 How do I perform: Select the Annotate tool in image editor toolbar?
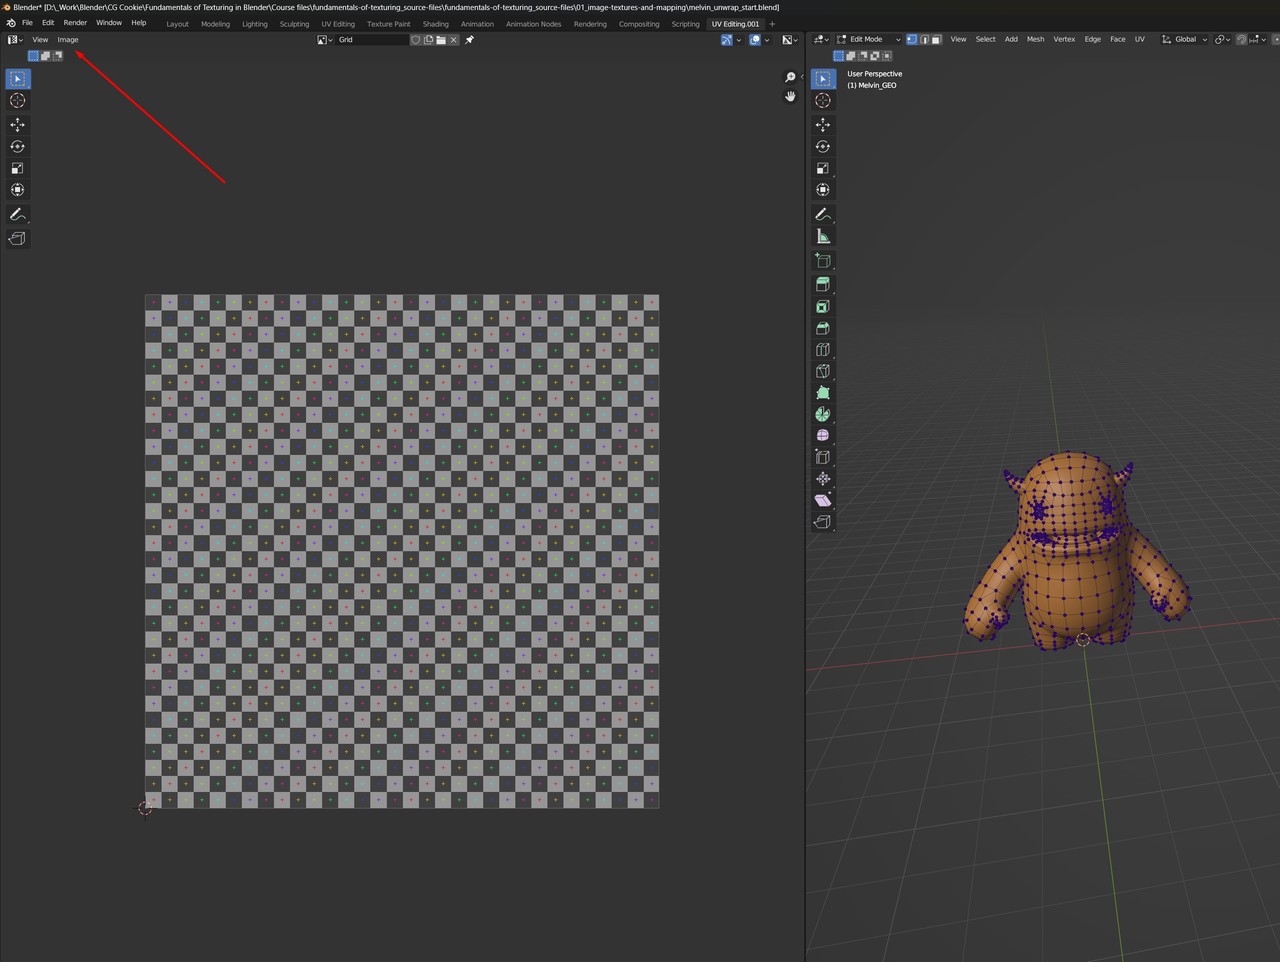[x=17, y=215]
